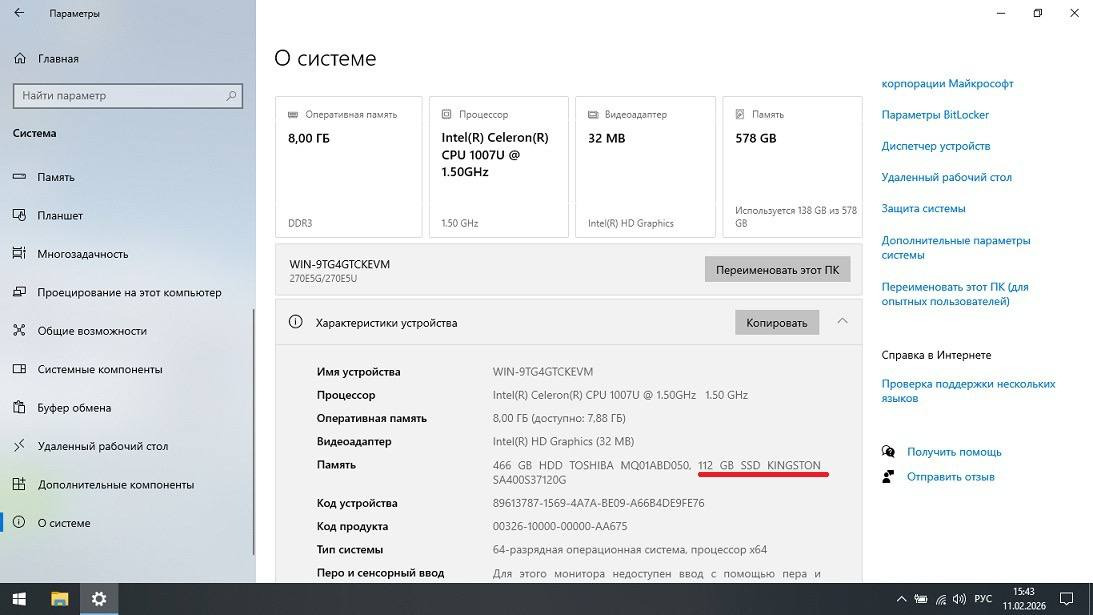Image resolution: width=1093 pixels, height=615 pixels.
Task: Open Диспетчер устройств link
Action: click(x=936, y=146)
